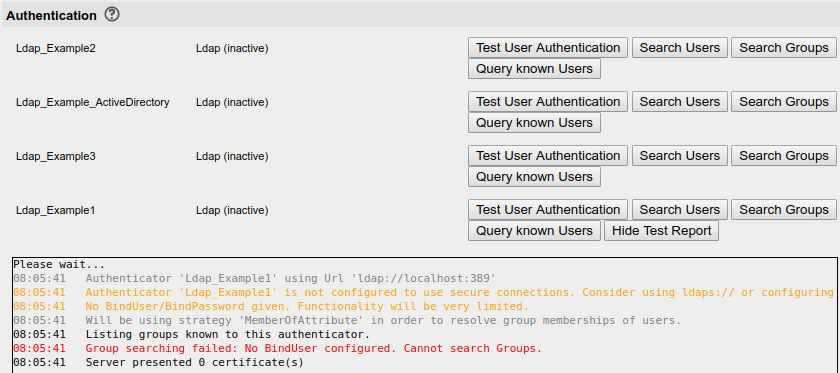The width and height of the screenshot is (840, 373).
Task: Select the Ldap_Example2 authenticator name
Action: pyautogui.click(x=56, y=49)
